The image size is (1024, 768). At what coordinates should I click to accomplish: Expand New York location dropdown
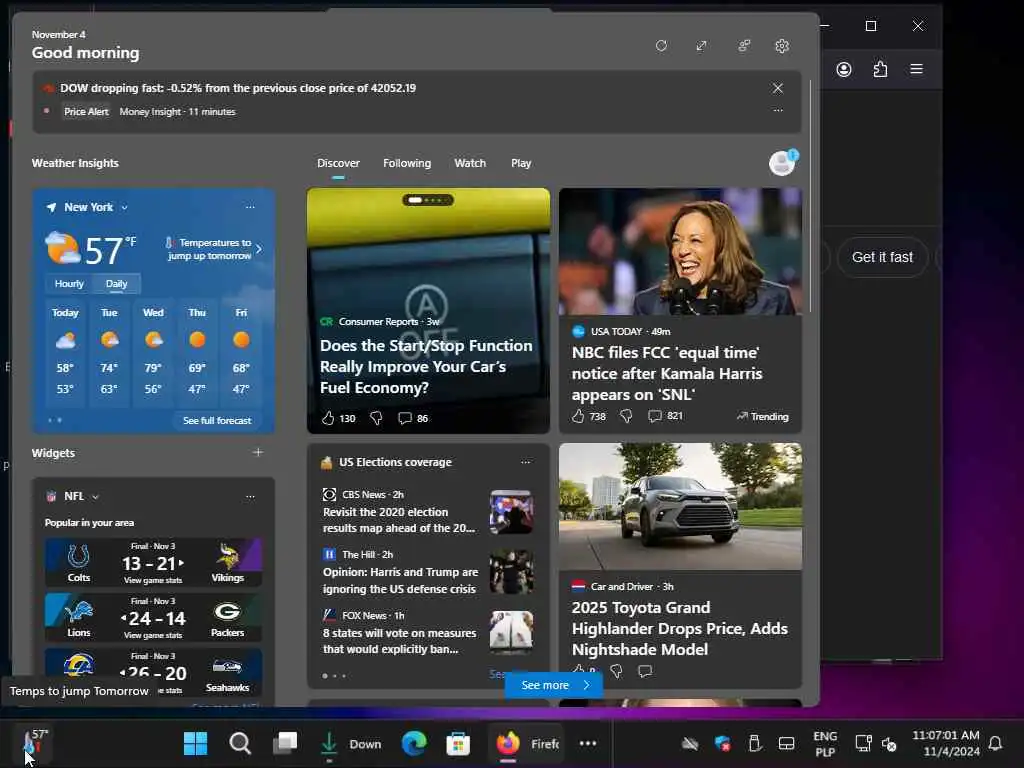coord(124,208)
